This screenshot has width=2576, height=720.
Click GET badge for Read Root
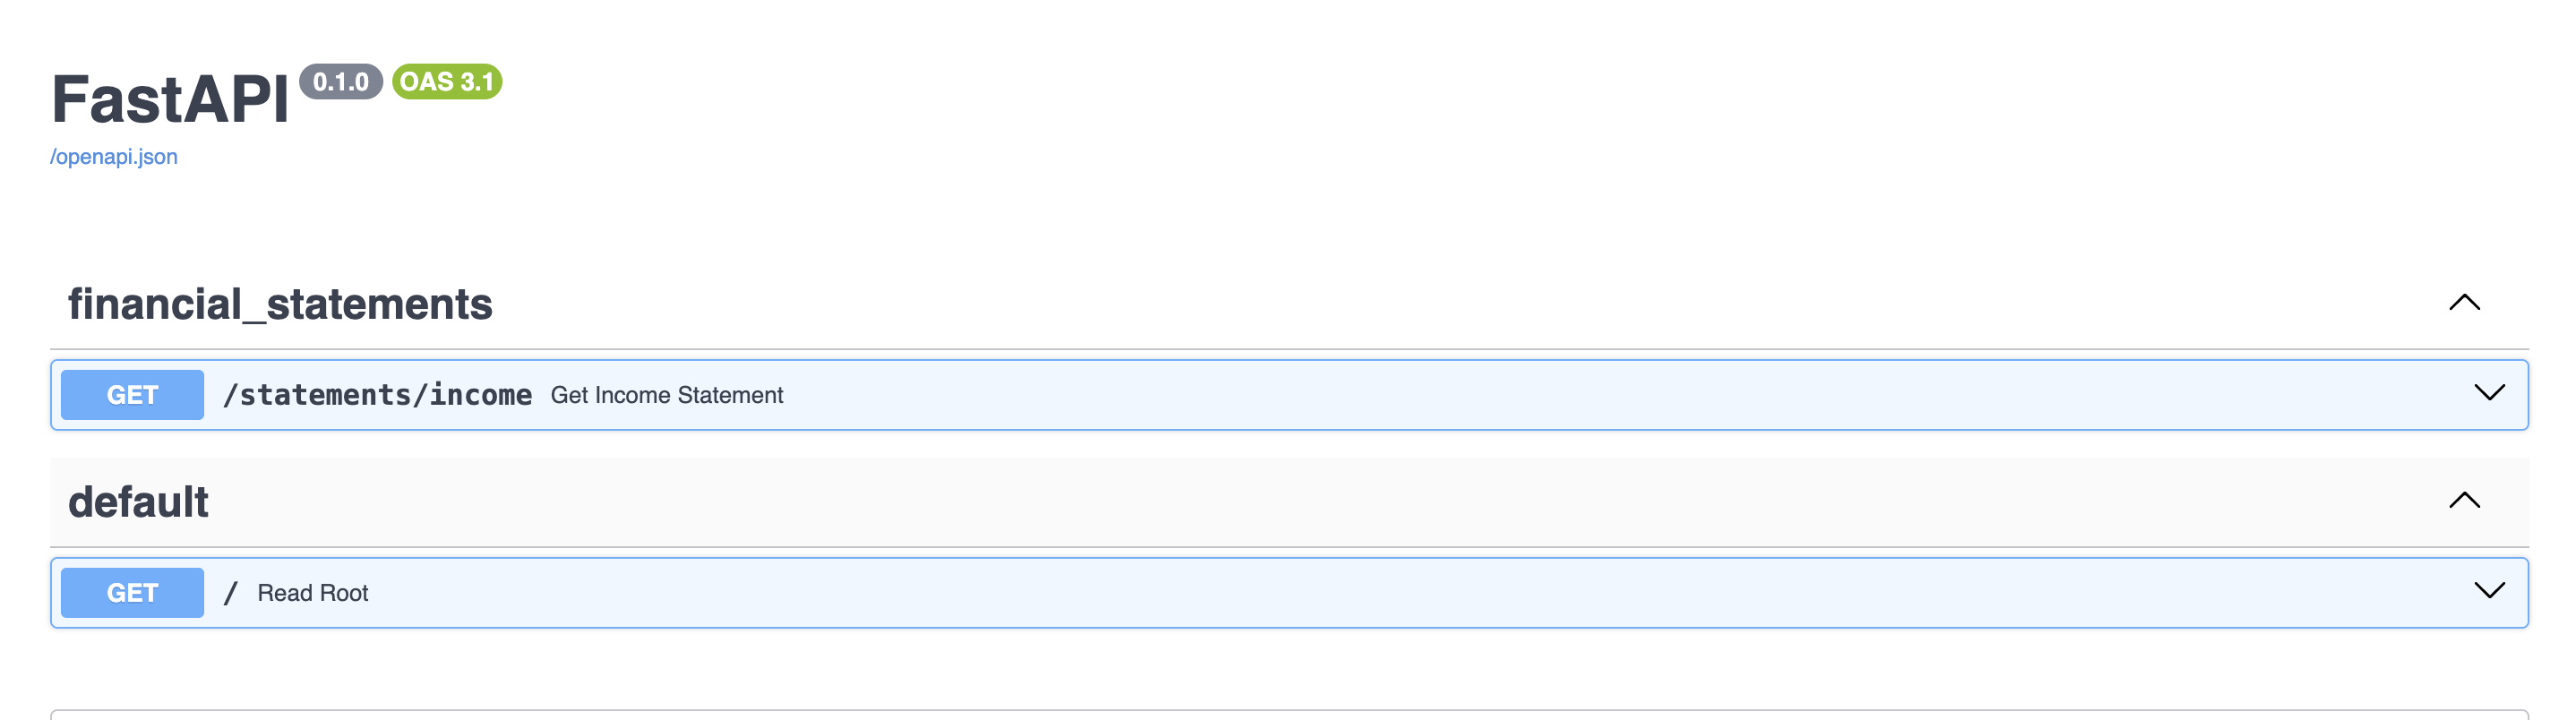(x=132, y=593)
